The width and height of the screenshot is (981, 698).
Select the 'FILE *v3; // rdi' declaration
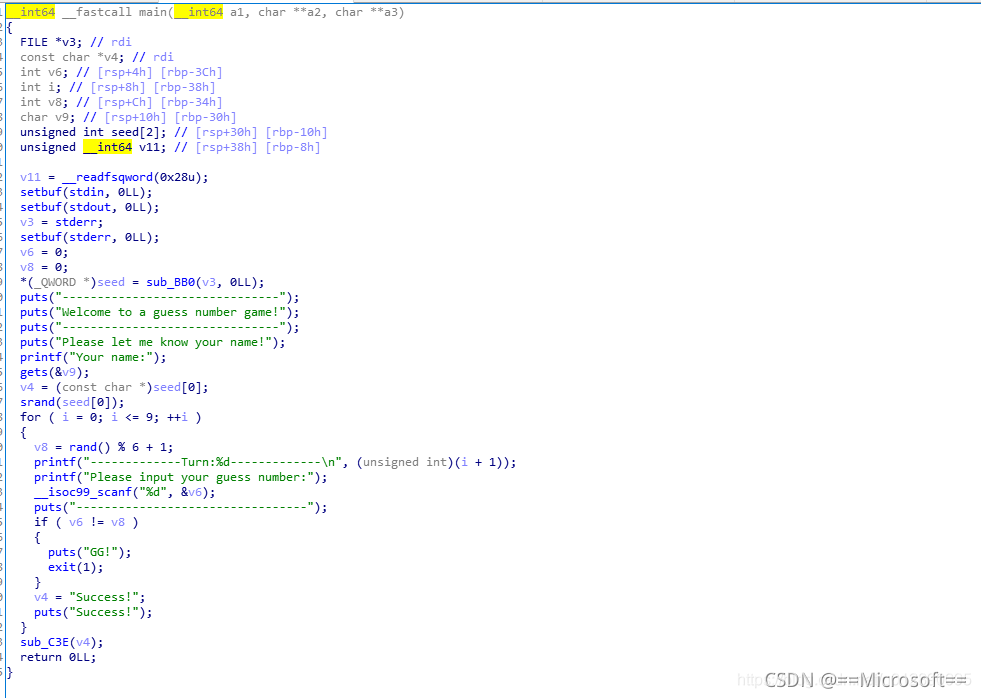[x=76, y=42]
